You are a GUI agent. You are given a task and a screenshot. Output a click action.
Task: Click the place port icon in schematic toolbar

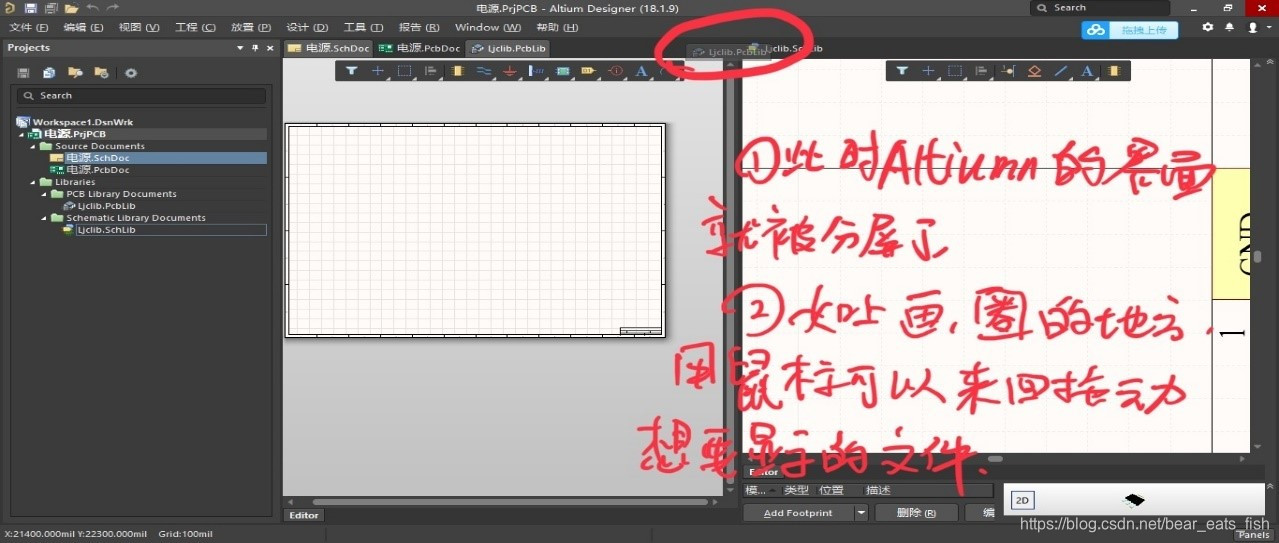pyautogui.click(x=588, y=71)
